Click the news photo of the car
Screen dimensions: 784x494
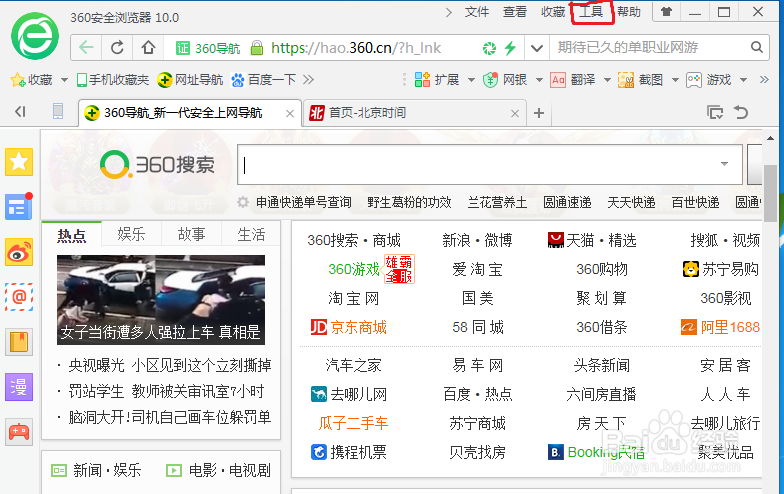(161, 300)
